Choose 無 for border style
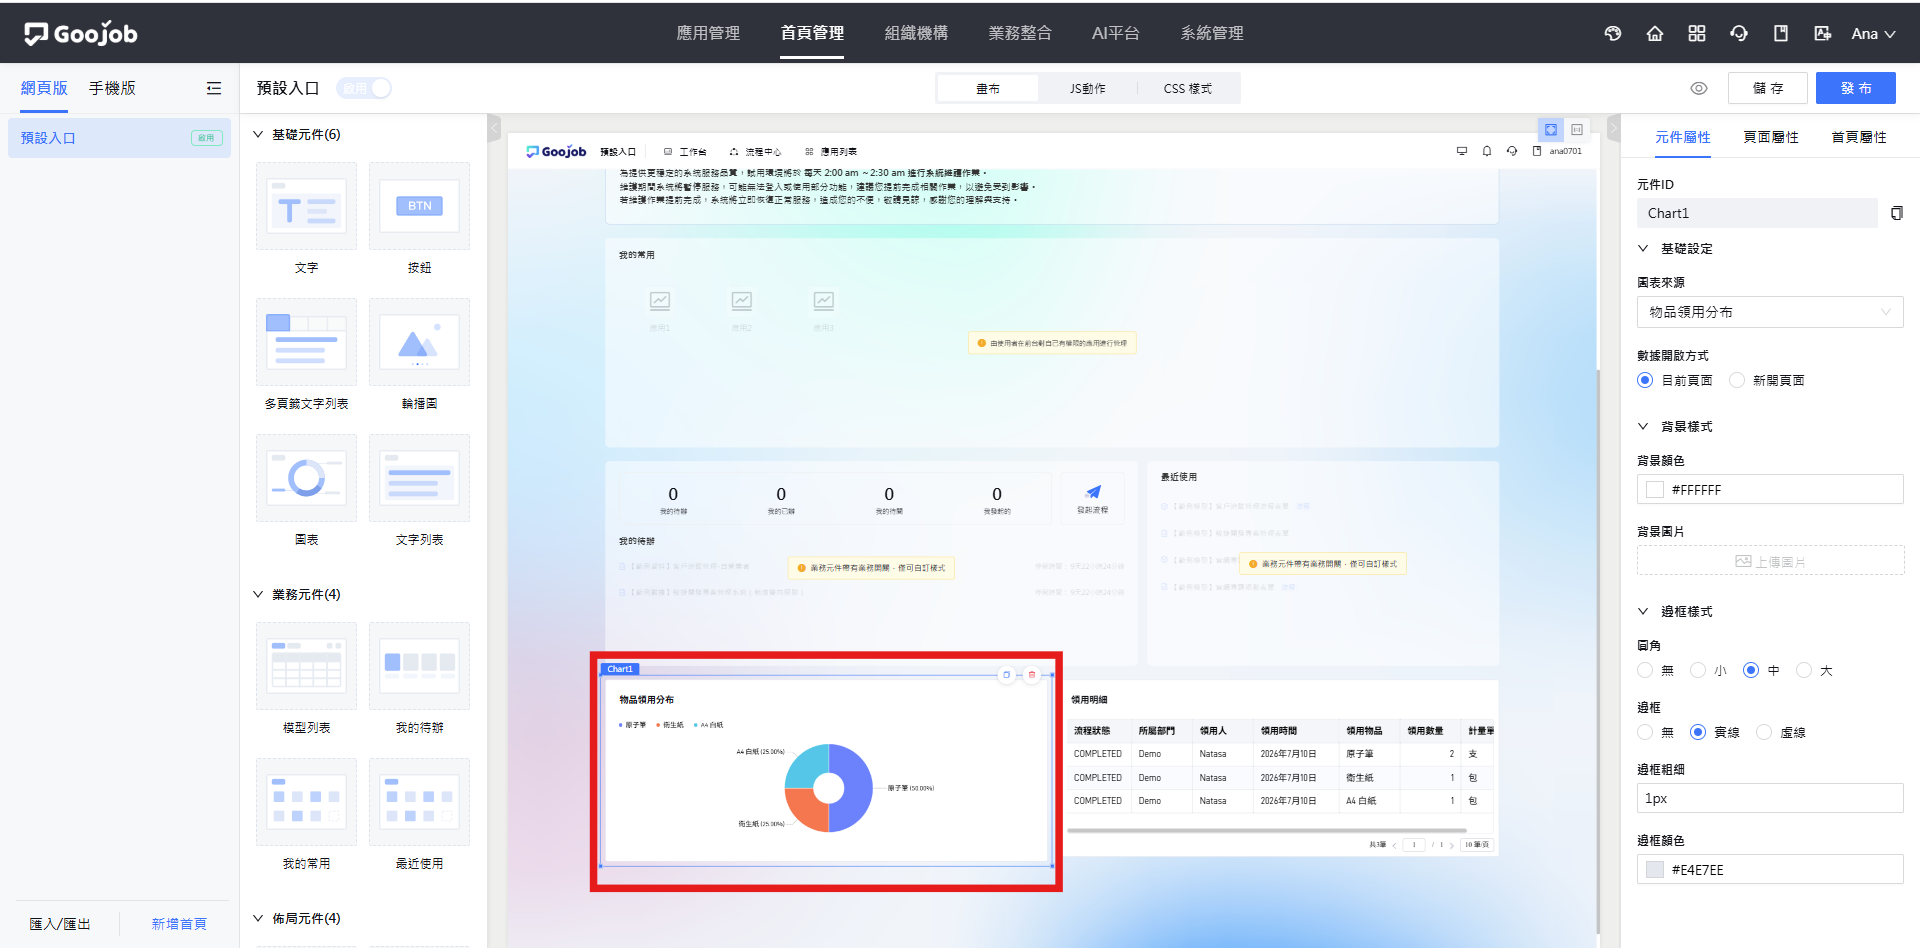The width and height of the screenshot is (1920, 948). click(1645, 732)
